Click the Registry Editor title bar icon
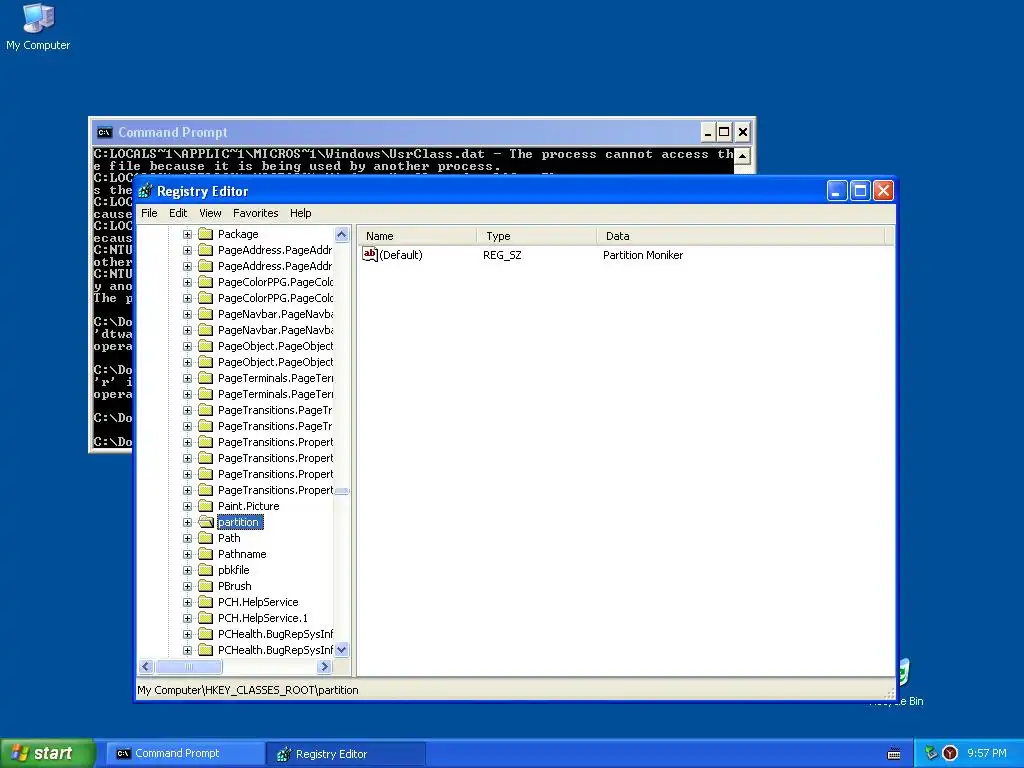This screenshot has height=768, width=1024. pyautogui.click(x=146, y=191)
